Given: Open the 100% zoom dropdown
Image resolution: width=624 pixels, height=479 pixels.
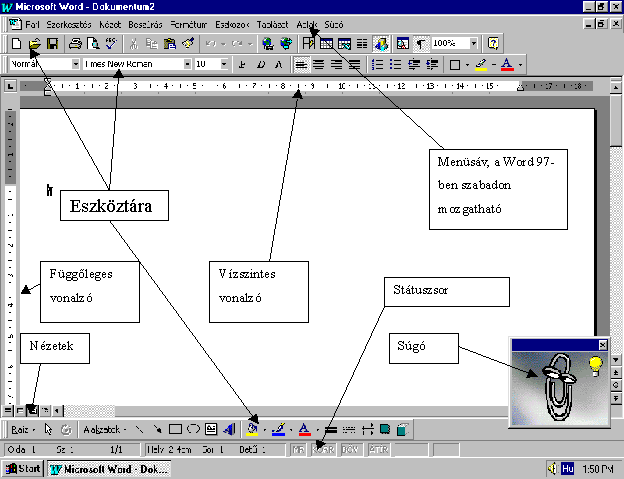Looking at the screenshot, I should (474, 43).
